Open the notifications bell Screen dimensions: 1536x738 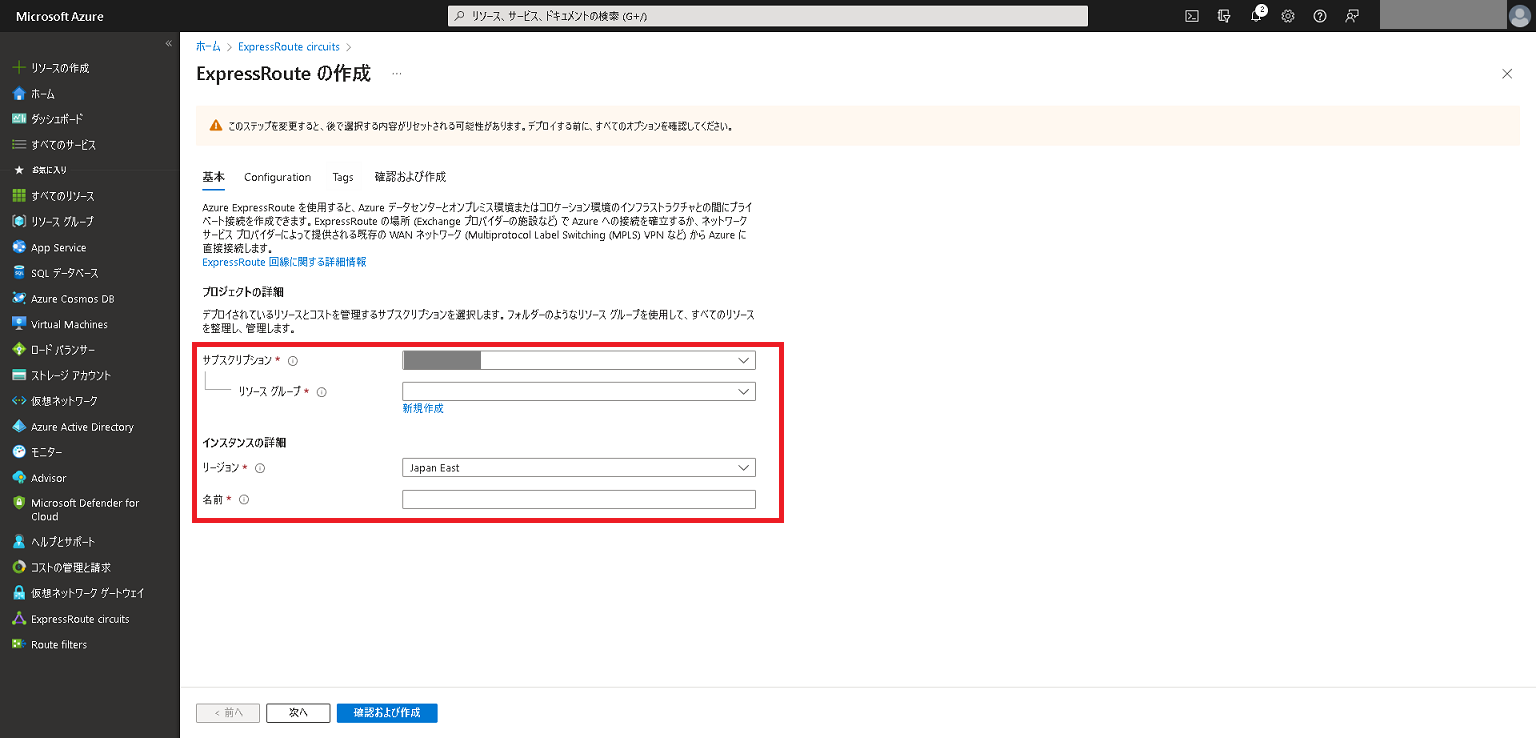point(1257,16)
